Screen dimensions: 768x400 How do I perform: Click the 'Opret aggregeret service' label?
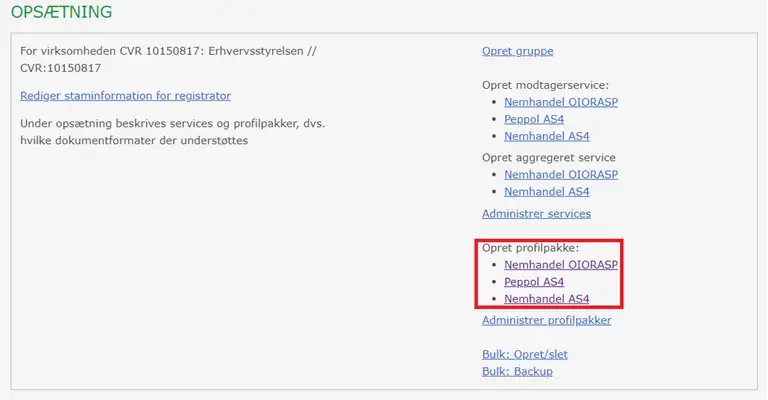pos(548,157)
